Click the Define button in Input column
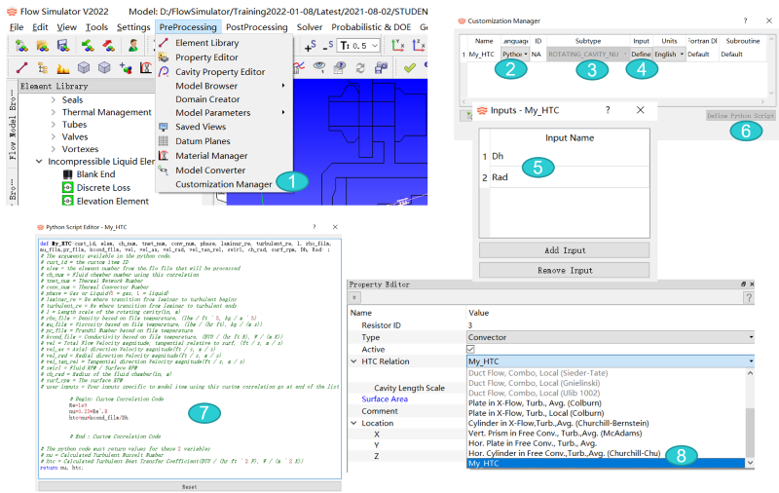The image size is (779, 493). click(x=641, y=54)
